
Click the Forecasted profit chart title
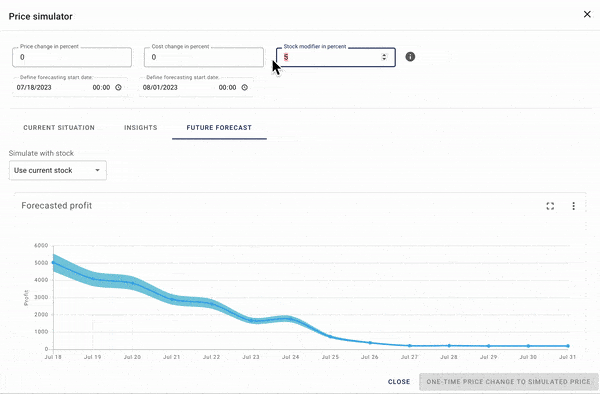[57, 206]
